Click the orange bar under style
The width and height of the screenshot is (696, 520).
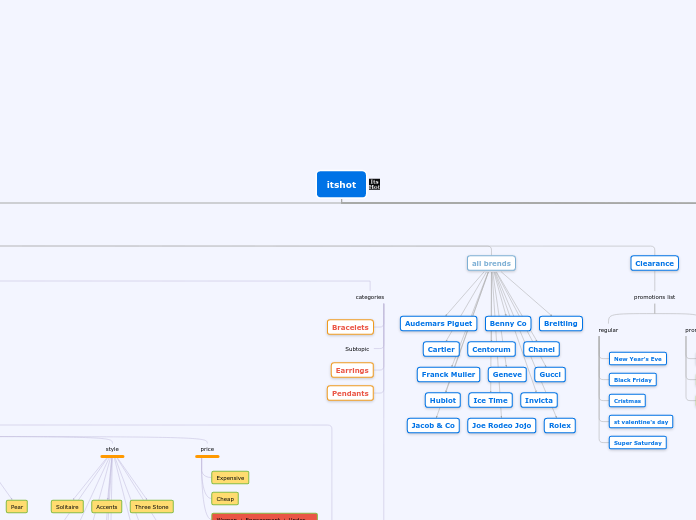click(x=112, y=456)
